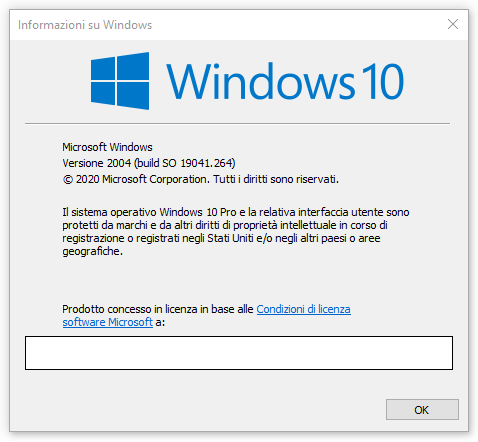Click the software Microsoft link text

pos(108,322)
